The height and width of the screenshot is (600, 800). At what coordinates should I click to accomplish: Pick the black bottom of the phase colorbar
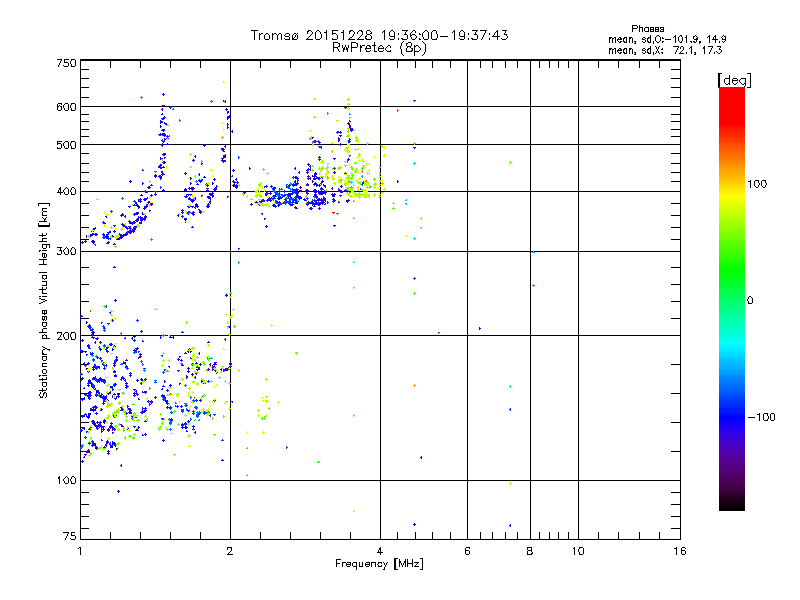pos(732,503)
